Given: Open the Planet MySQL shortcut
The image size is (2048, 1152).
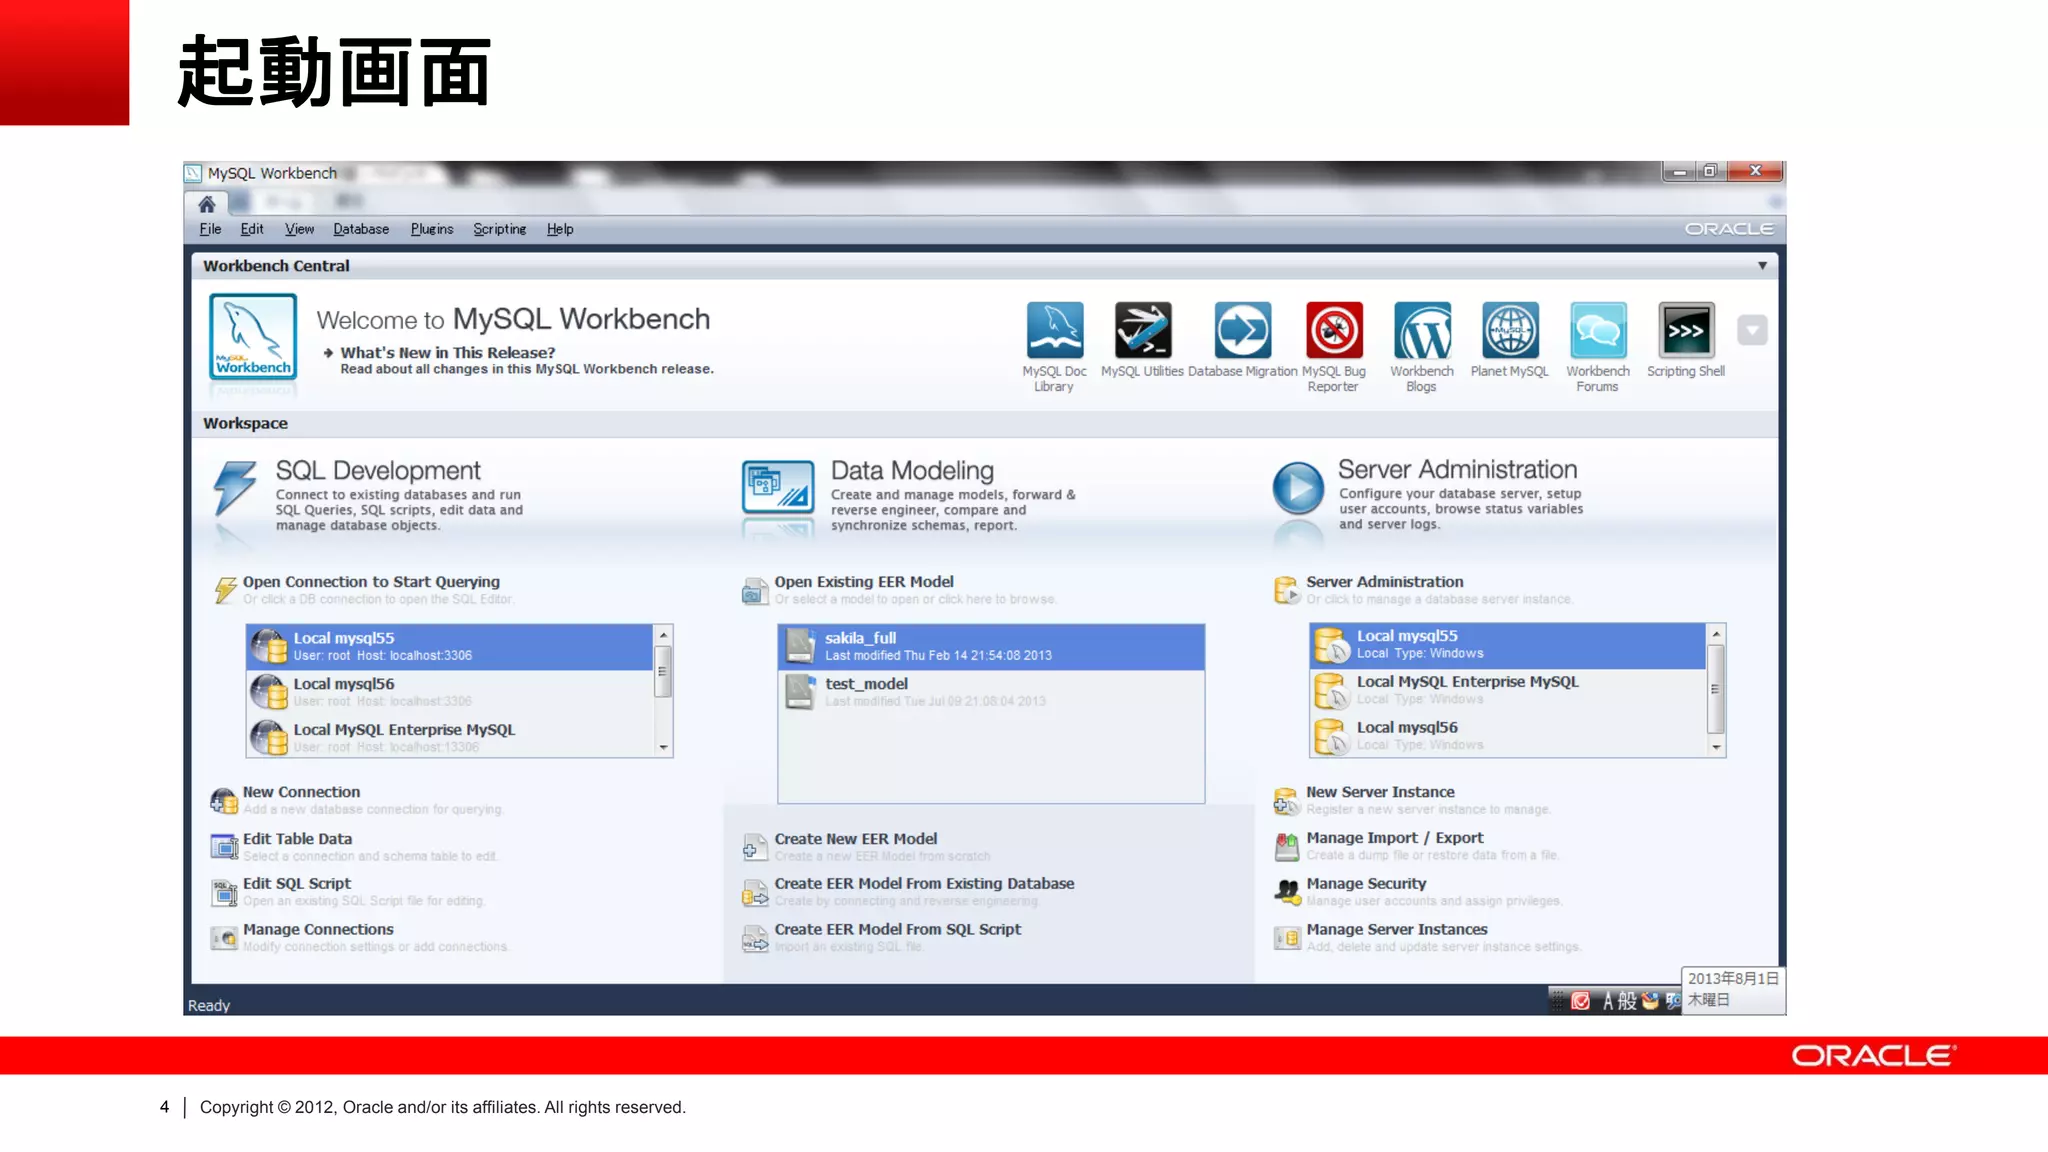Looking at the screenshot, I should click(x=1510, y=330).
